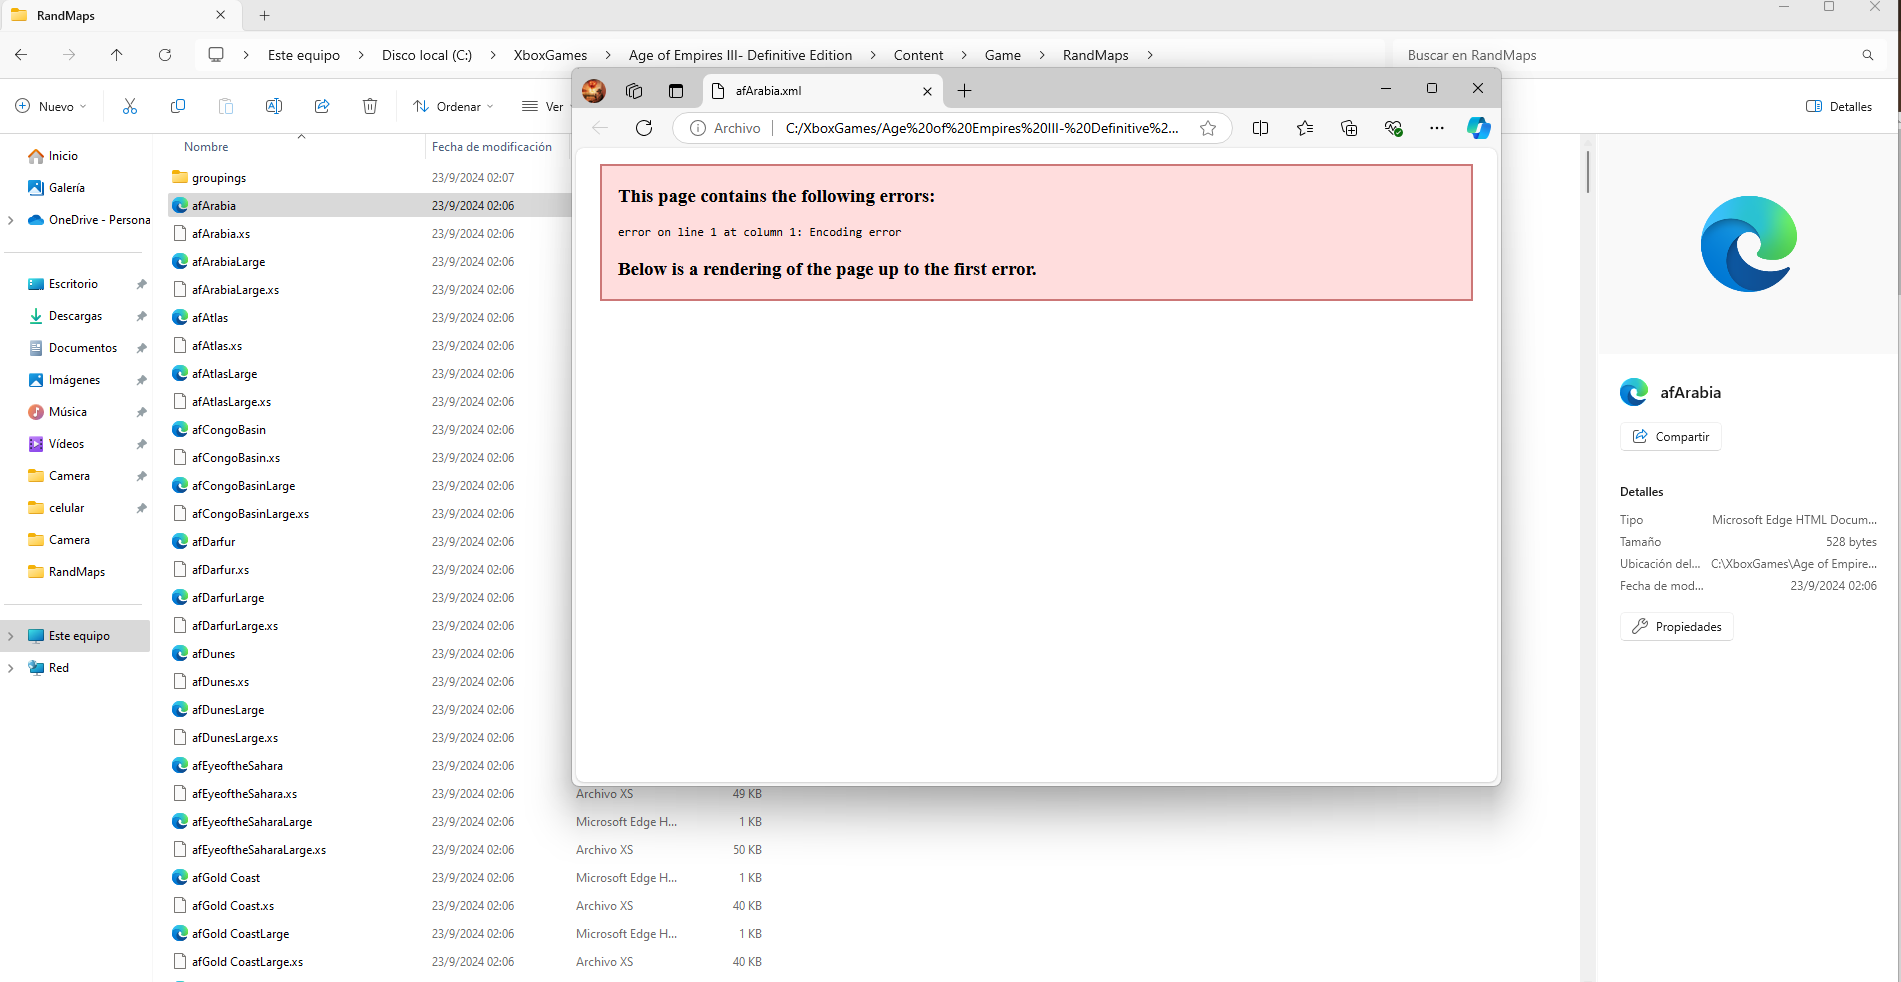This screenshot has width=1901, height=982.
Task: Open the Nuevo dropdown menu
Action: (52, 106)
